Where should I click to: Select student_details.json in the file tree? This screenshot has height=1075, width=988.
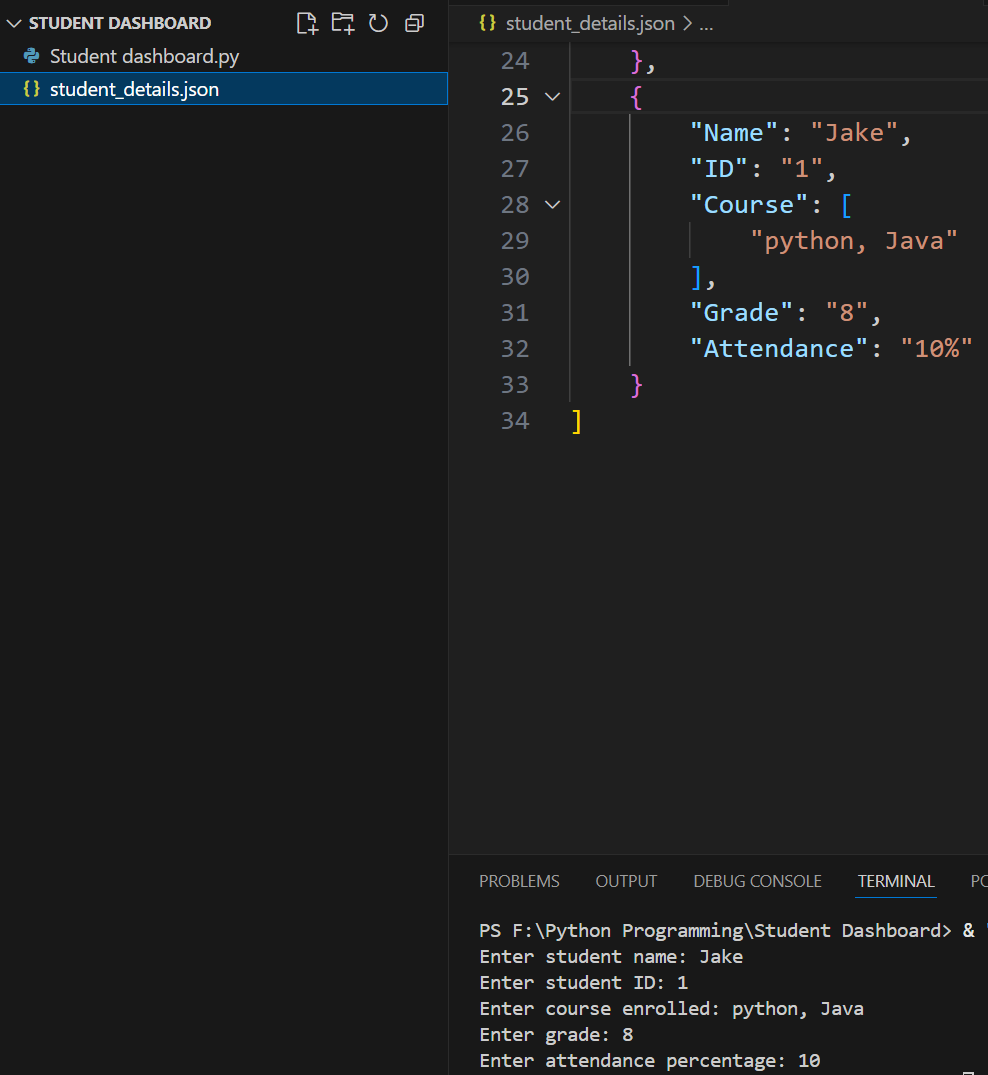[134, 89]
